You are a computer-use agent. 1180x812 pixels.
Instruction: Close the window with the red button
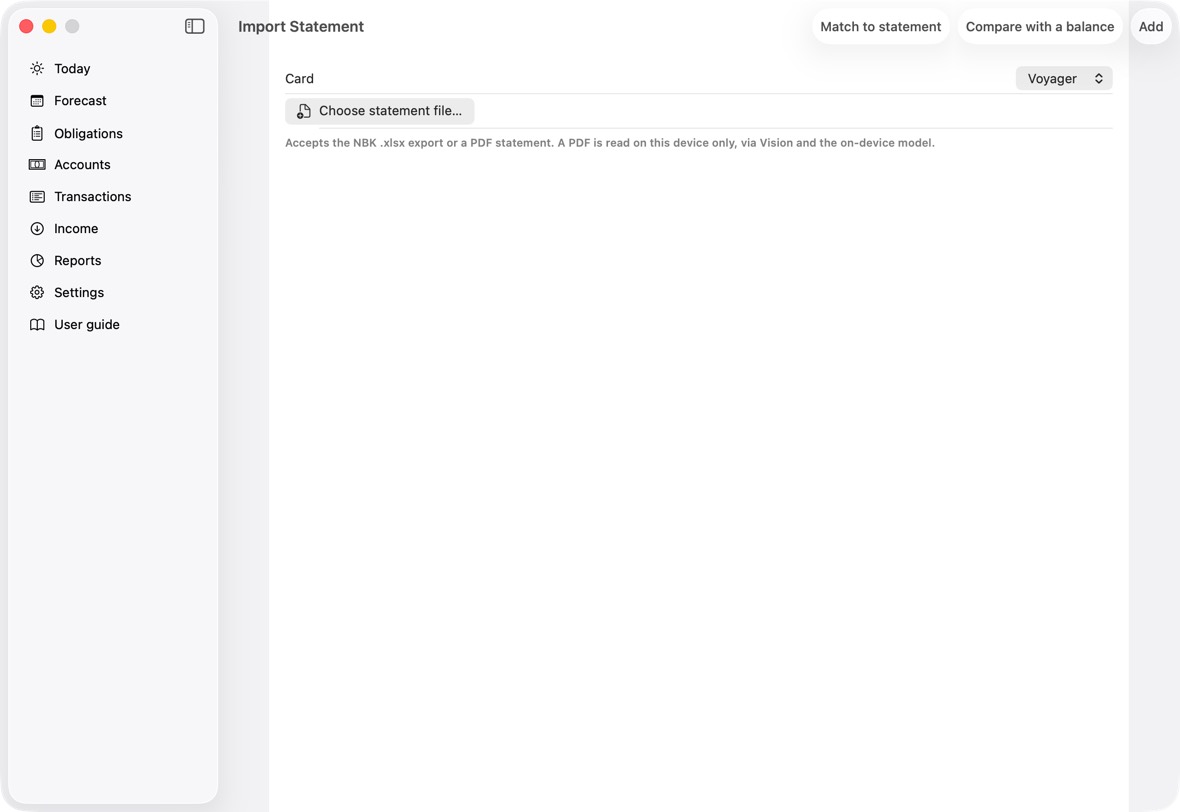point(26,26)
